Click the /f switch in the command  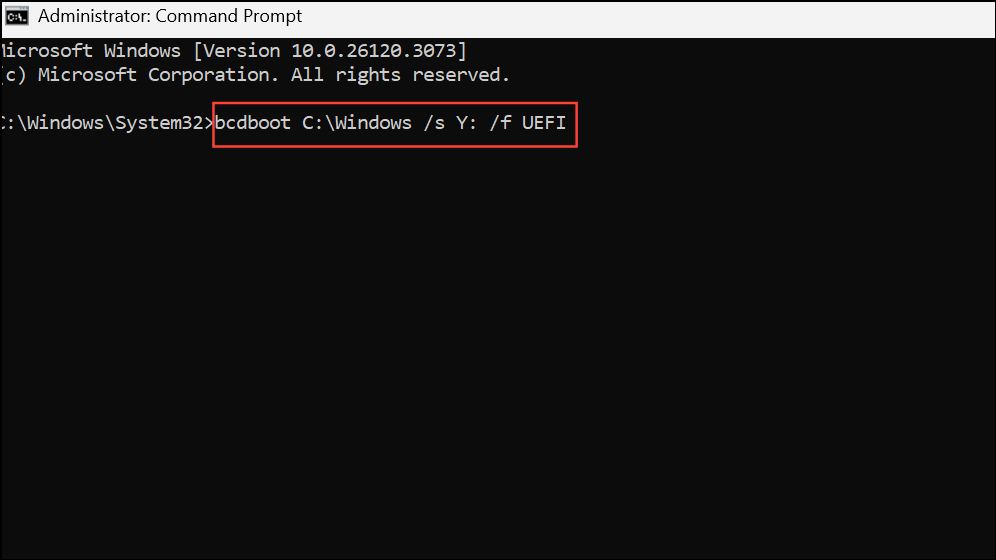(501, 123)
